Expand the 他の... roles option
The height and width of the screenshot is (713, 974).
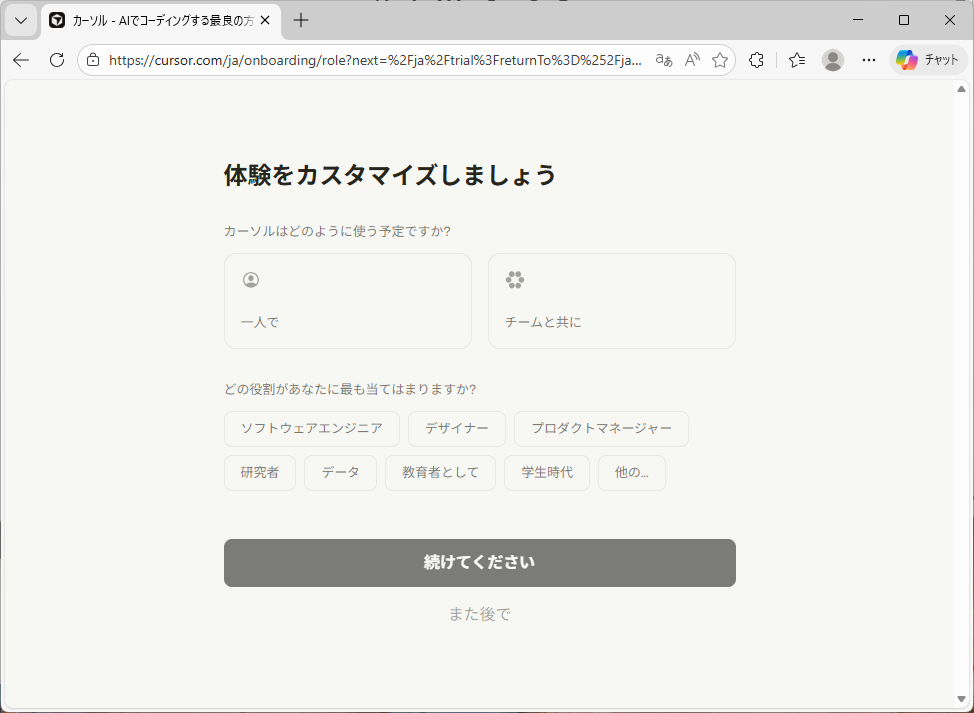pos(631,473)
